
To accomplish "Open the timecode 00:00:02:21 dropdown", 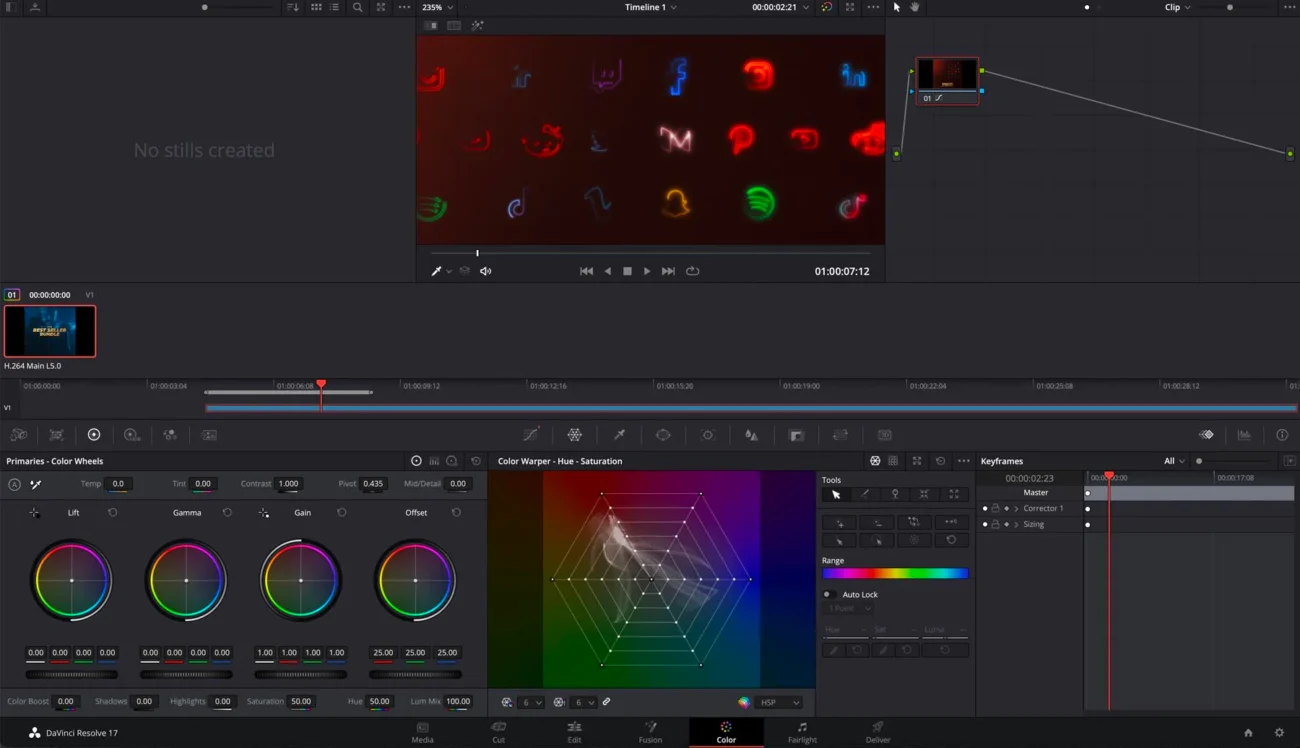I will tap(780, 7).
